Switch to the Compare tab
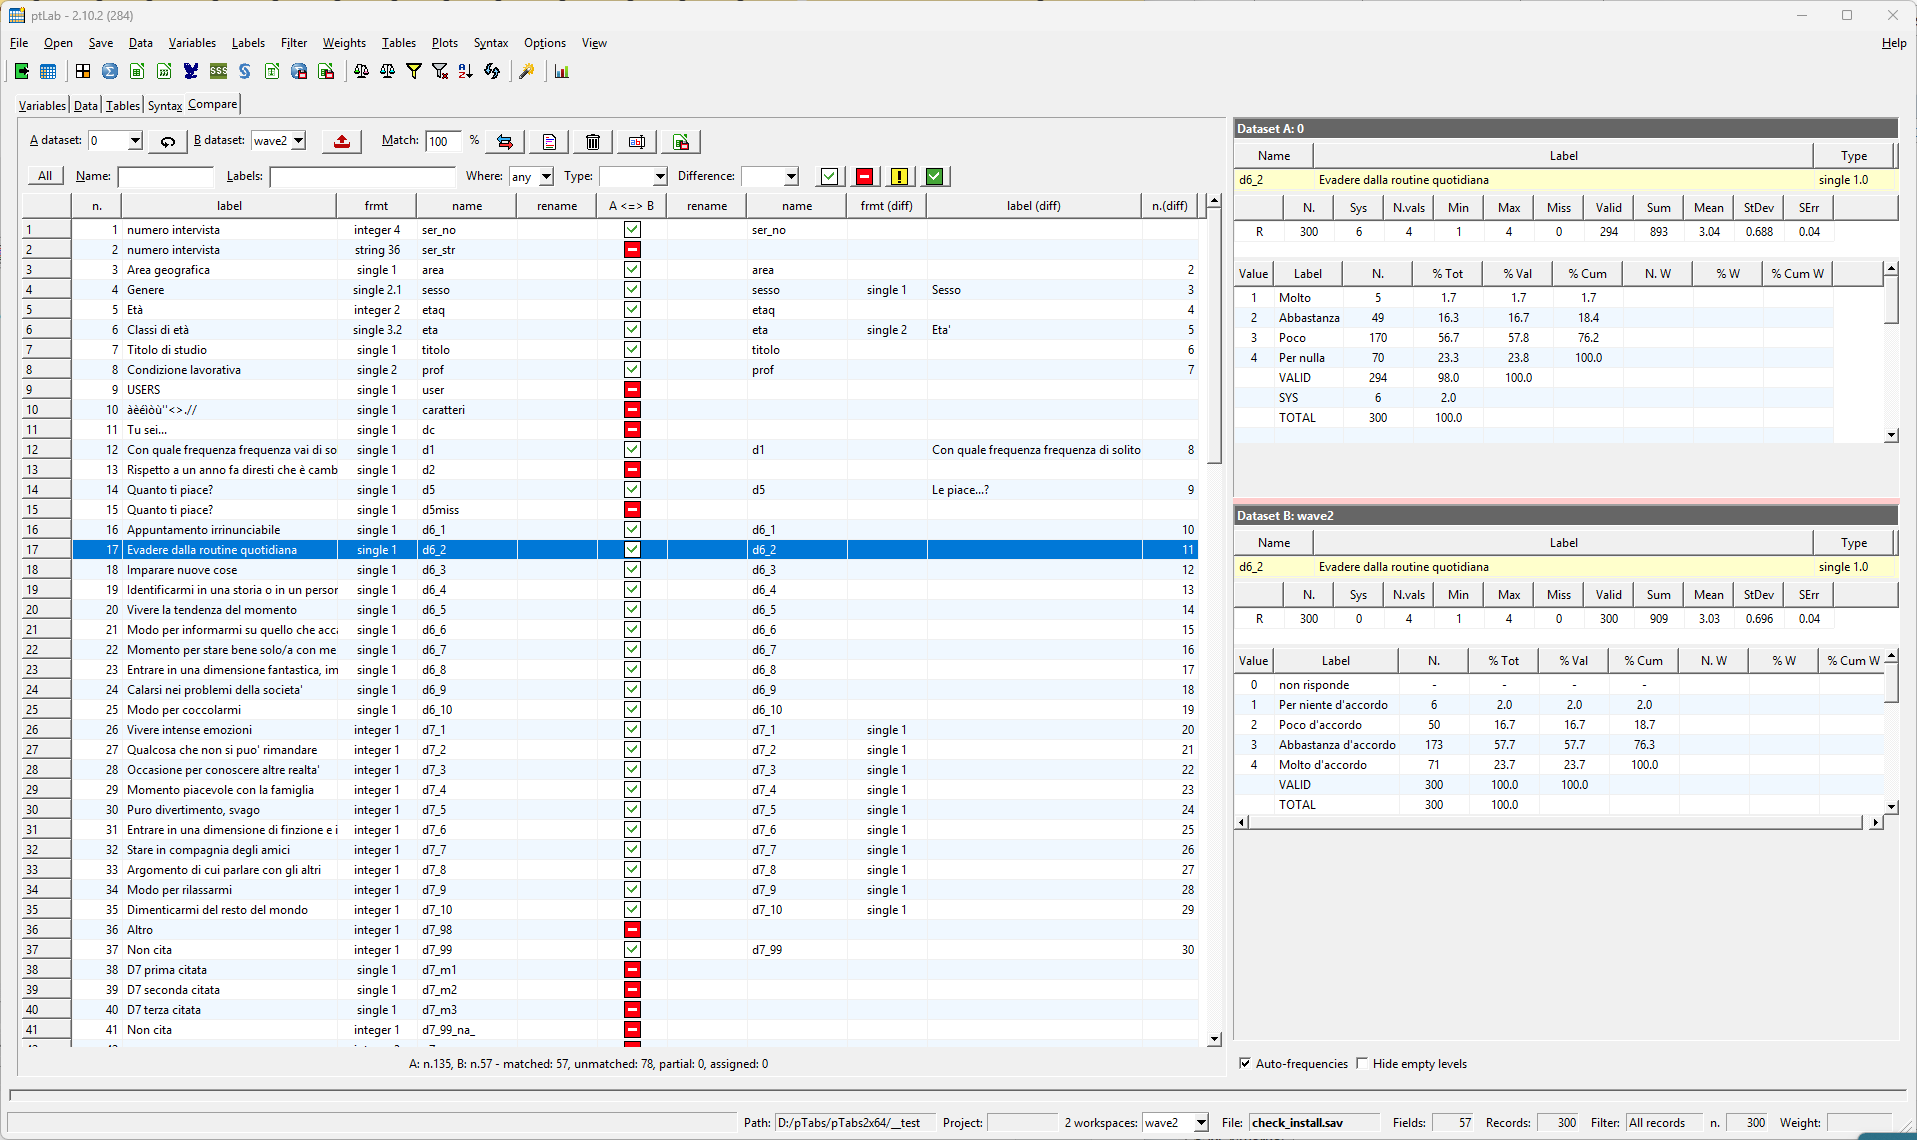This screenshot has width=1917, height=1140. (212, 104)
